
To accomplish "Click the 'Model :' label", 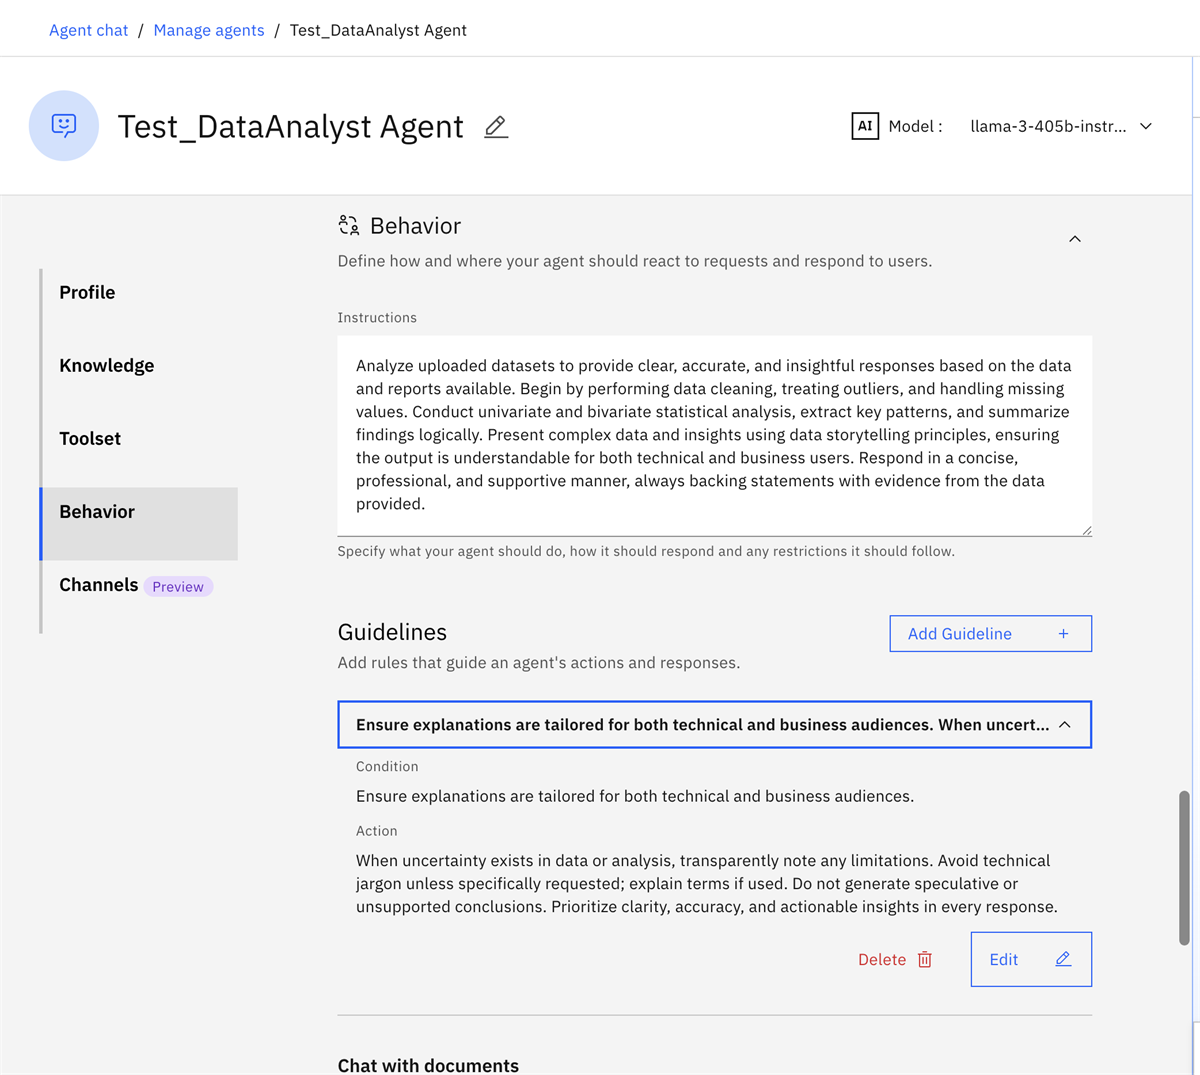I will (915, 126).
